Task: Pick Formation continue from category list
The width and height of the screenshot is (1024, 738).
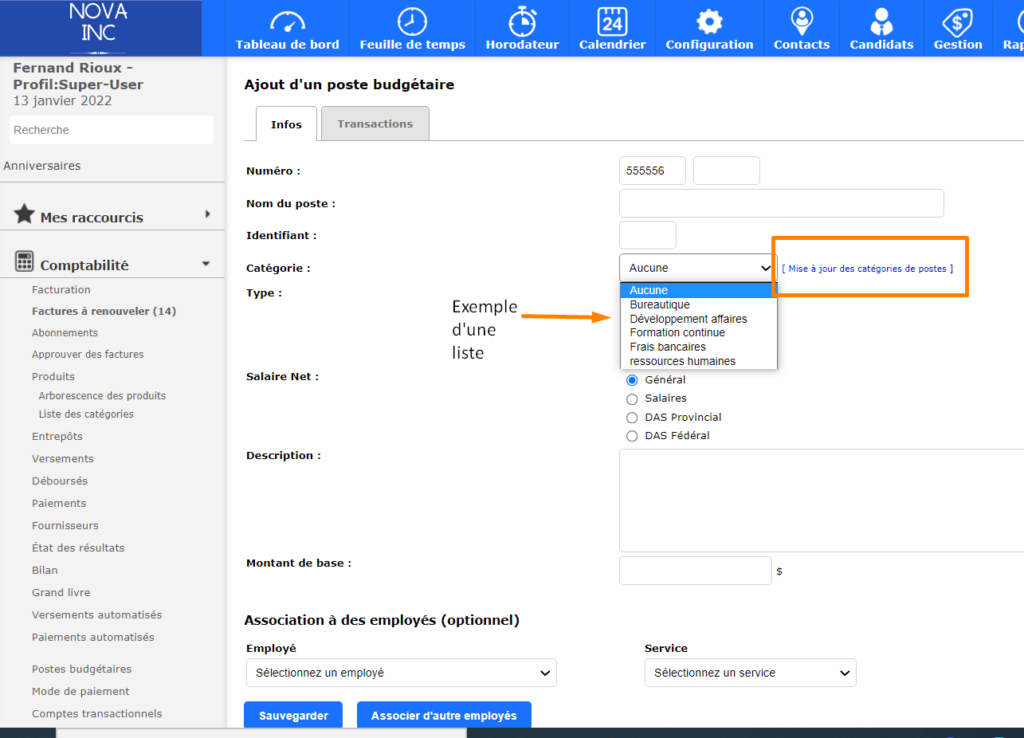Action: coord(677,333)
